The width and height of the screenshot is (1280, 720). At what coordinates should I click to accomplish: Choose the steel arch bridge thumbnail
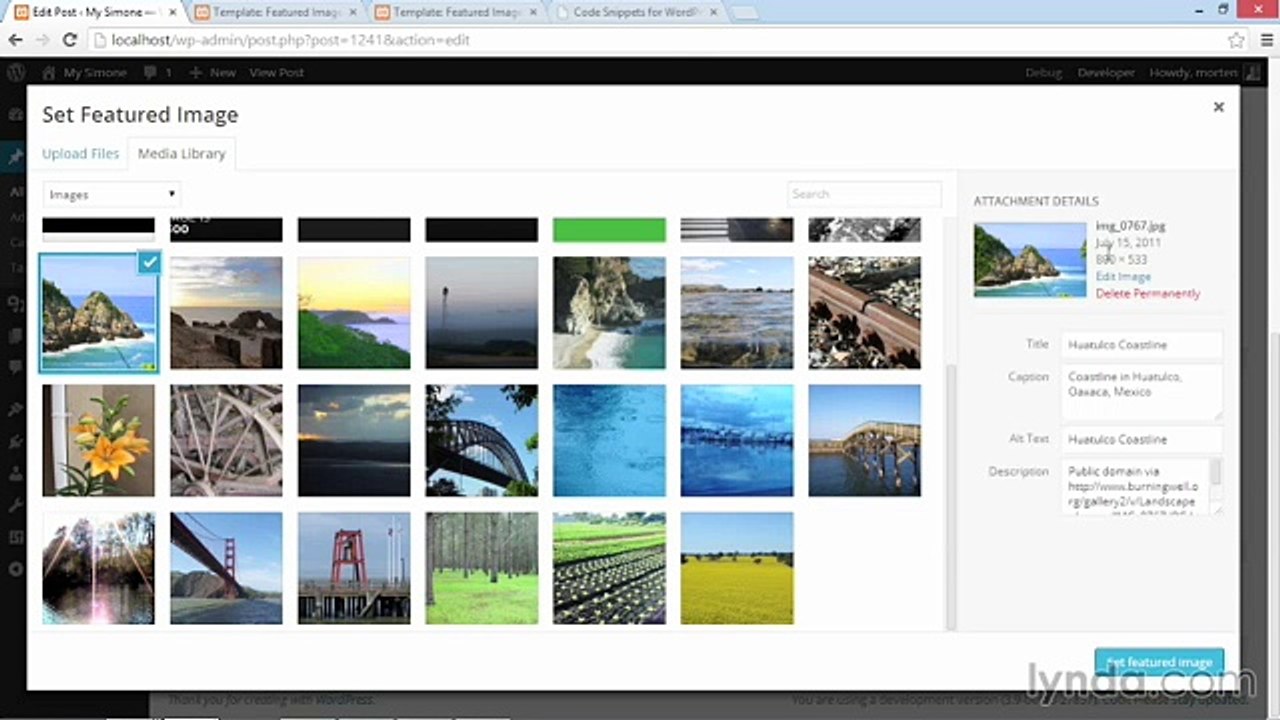coord(482,441)
